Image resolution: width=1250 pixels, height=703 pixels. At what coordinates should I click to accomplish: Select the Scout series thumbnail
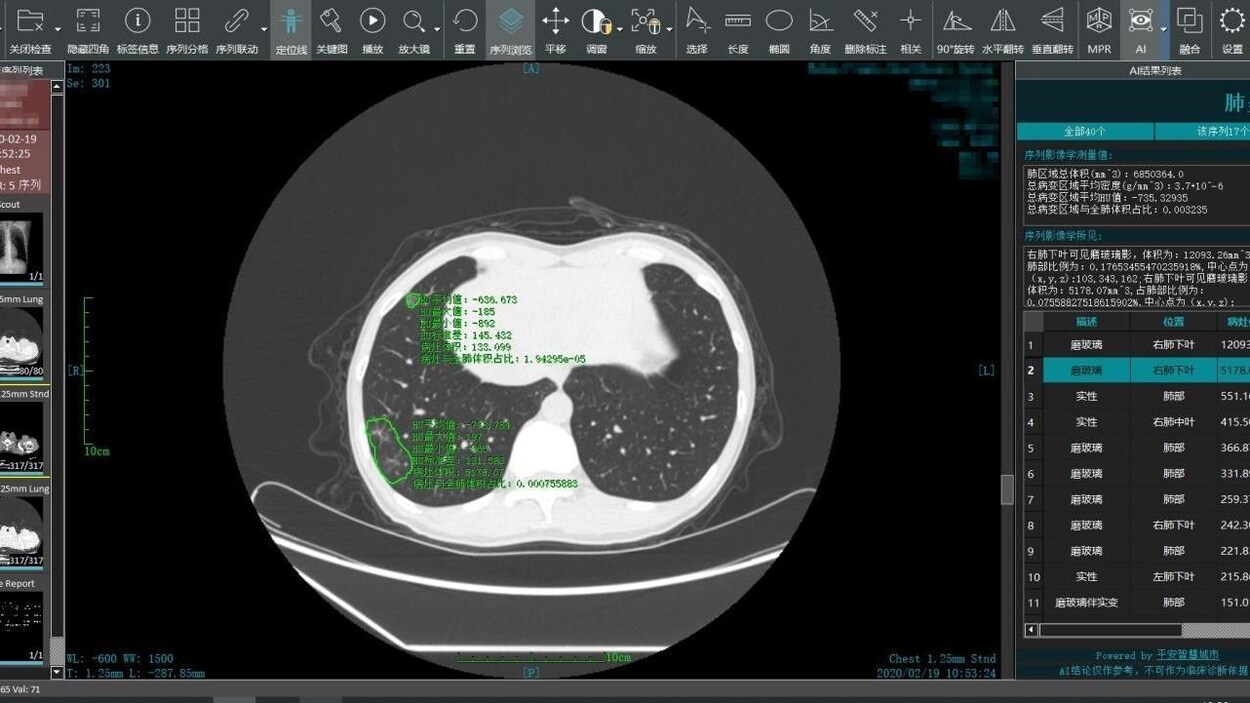(x=21, y=247)
